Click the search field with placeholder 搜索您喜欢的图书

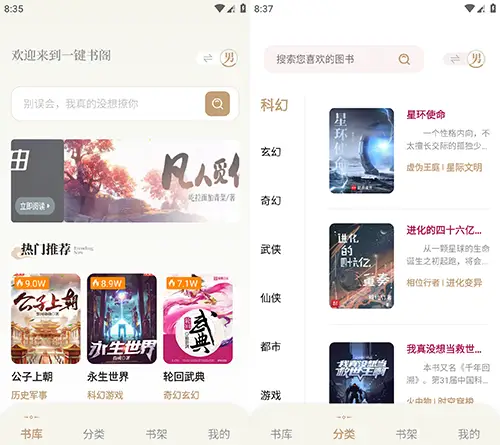pyautogui.click(x=344, y=59)
